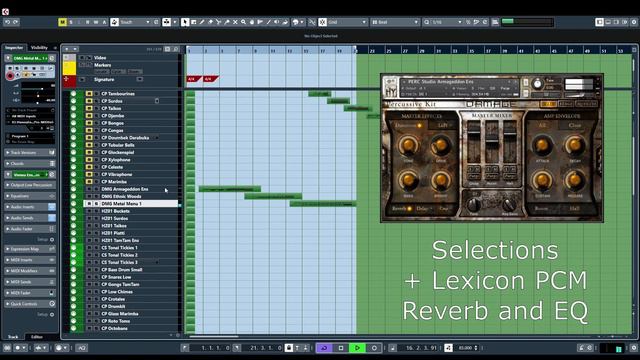Select the H201 Buckets track

[x=116, y=211]
